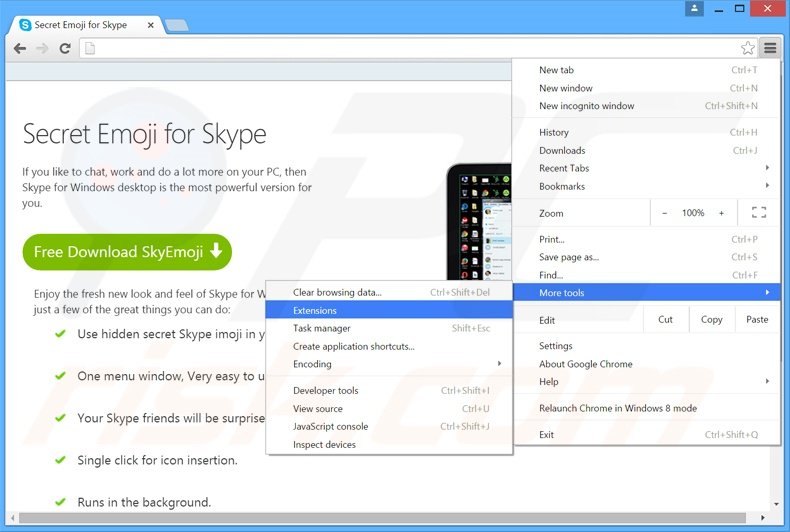Viewport: 790px width, 532px height.
Task: Click the page icon in the address bar
Action: click(90, 48)
